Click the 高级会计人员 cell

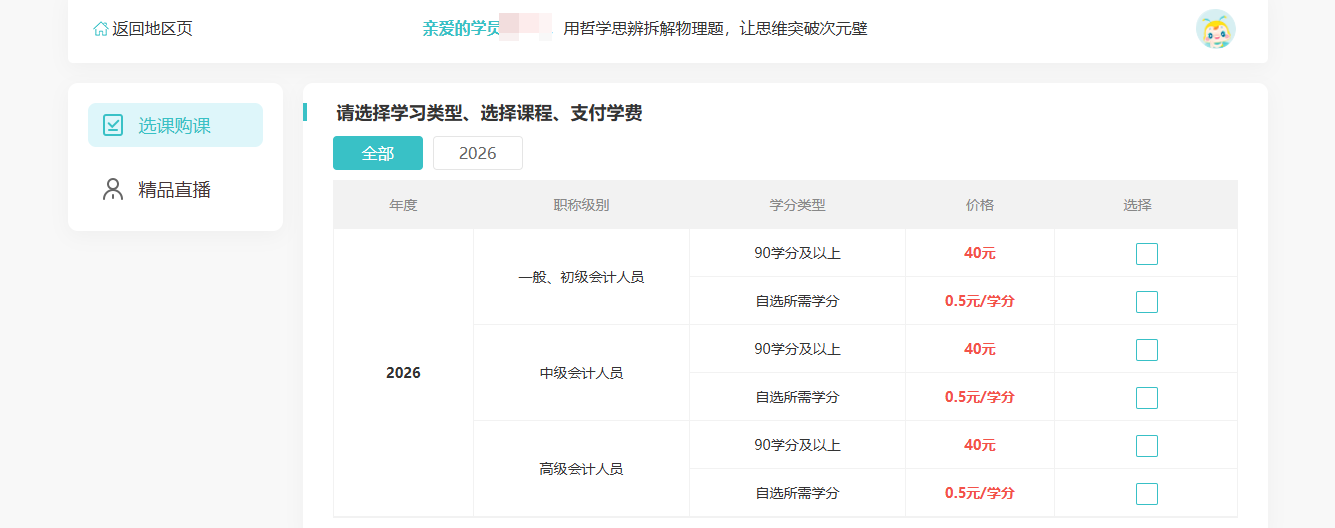point(581,469)
